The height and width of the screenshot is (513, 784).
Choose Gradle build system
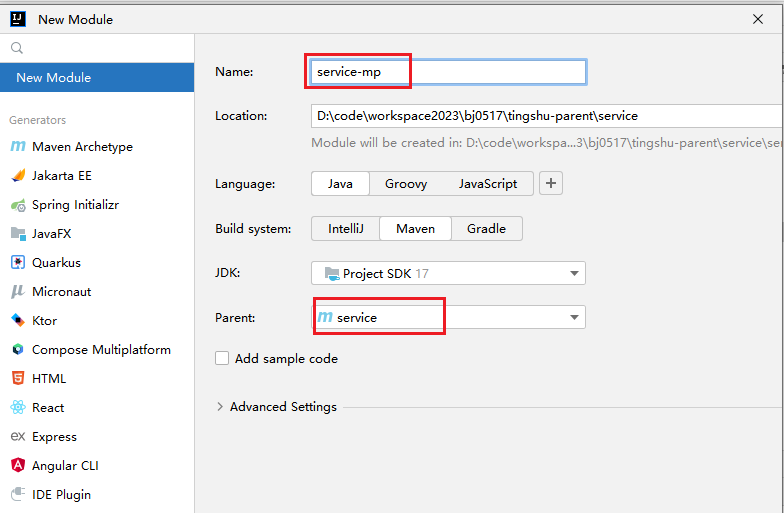(x=486, y=228)
